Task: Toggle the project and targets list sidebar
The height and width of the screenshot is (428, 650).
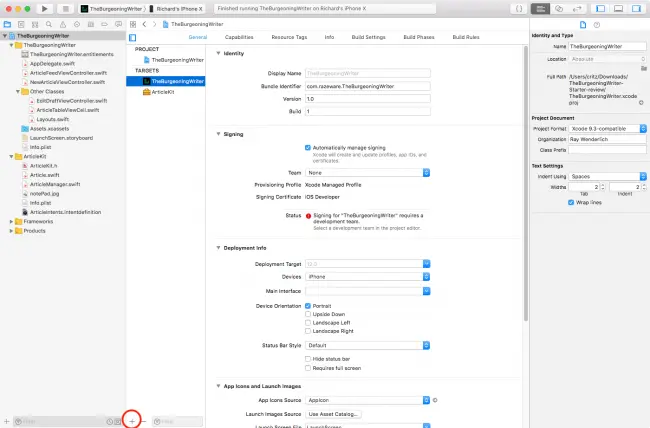Action: click(x=133, y=38)
